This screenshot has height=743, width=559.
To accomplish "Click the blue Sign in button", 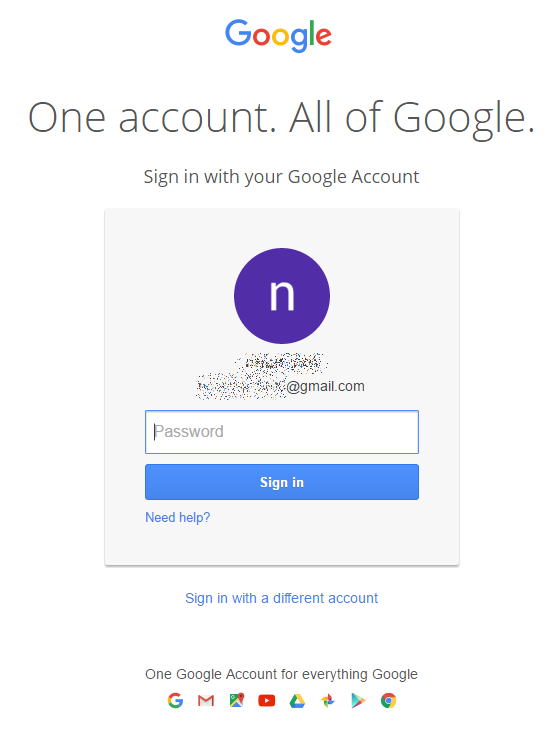I will coord(282,482).
